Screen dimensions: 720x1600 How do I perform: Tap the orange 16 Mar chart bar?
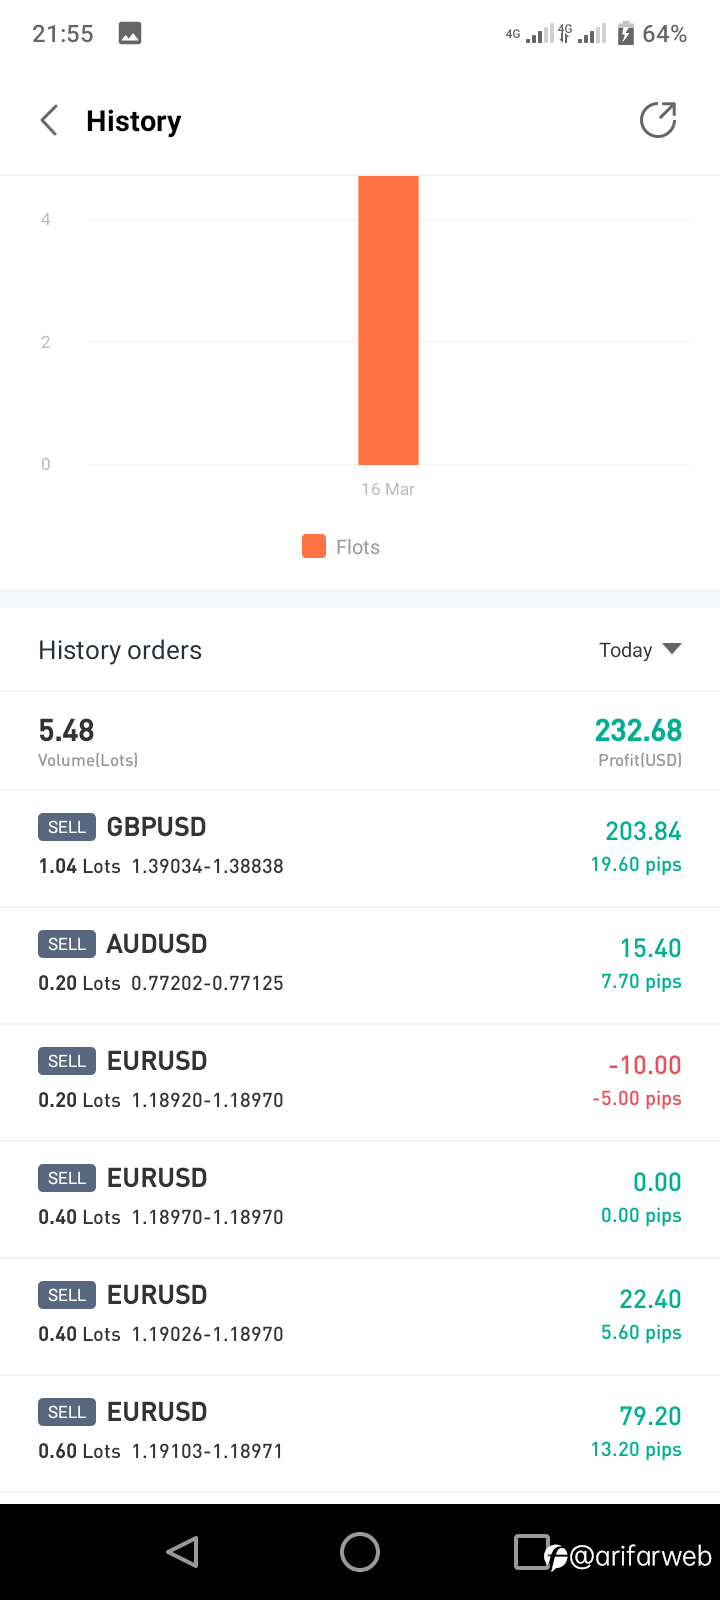click(388, 320)
